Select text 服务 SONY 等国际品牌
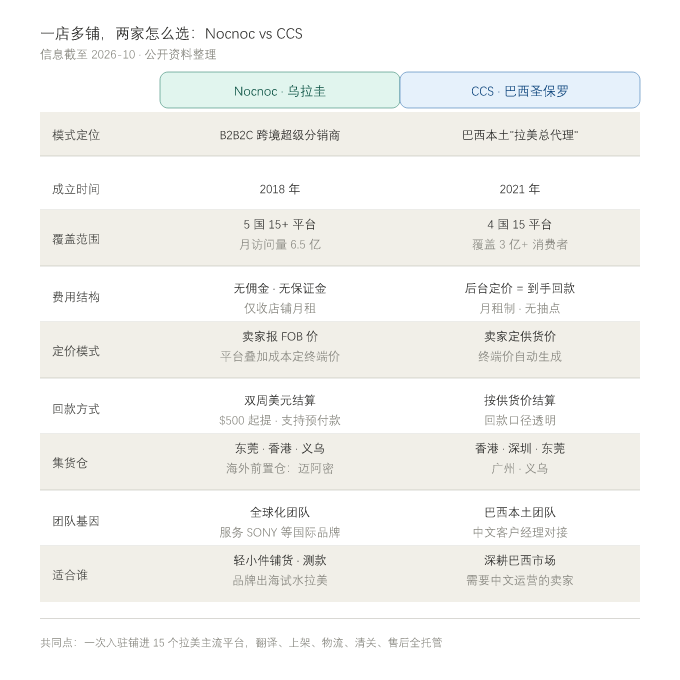 point(280,533)
